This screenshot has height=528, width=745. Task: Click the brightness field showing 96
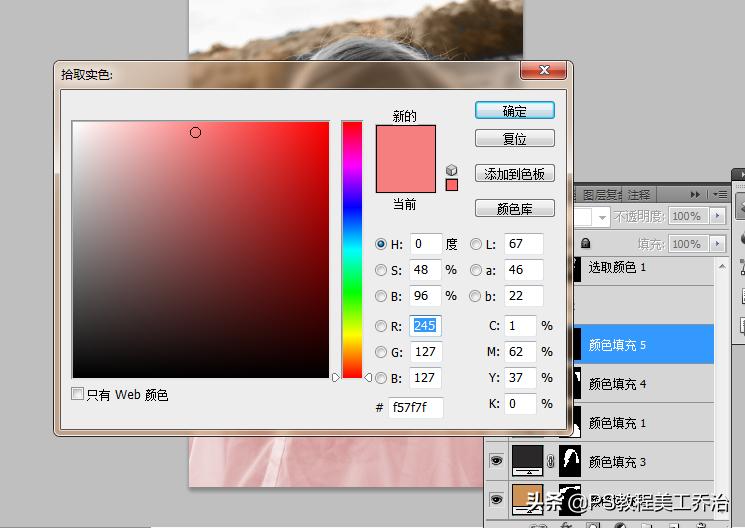point(426,296)
